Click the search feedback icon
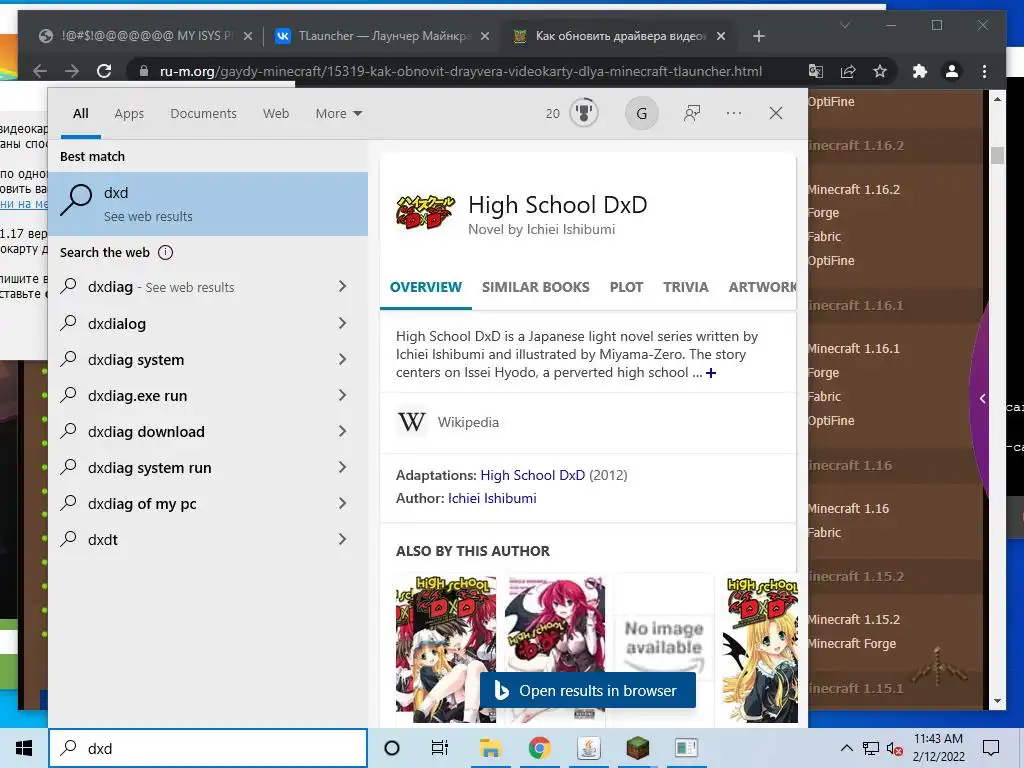1024x768 pixels. (x=692, y=113)
